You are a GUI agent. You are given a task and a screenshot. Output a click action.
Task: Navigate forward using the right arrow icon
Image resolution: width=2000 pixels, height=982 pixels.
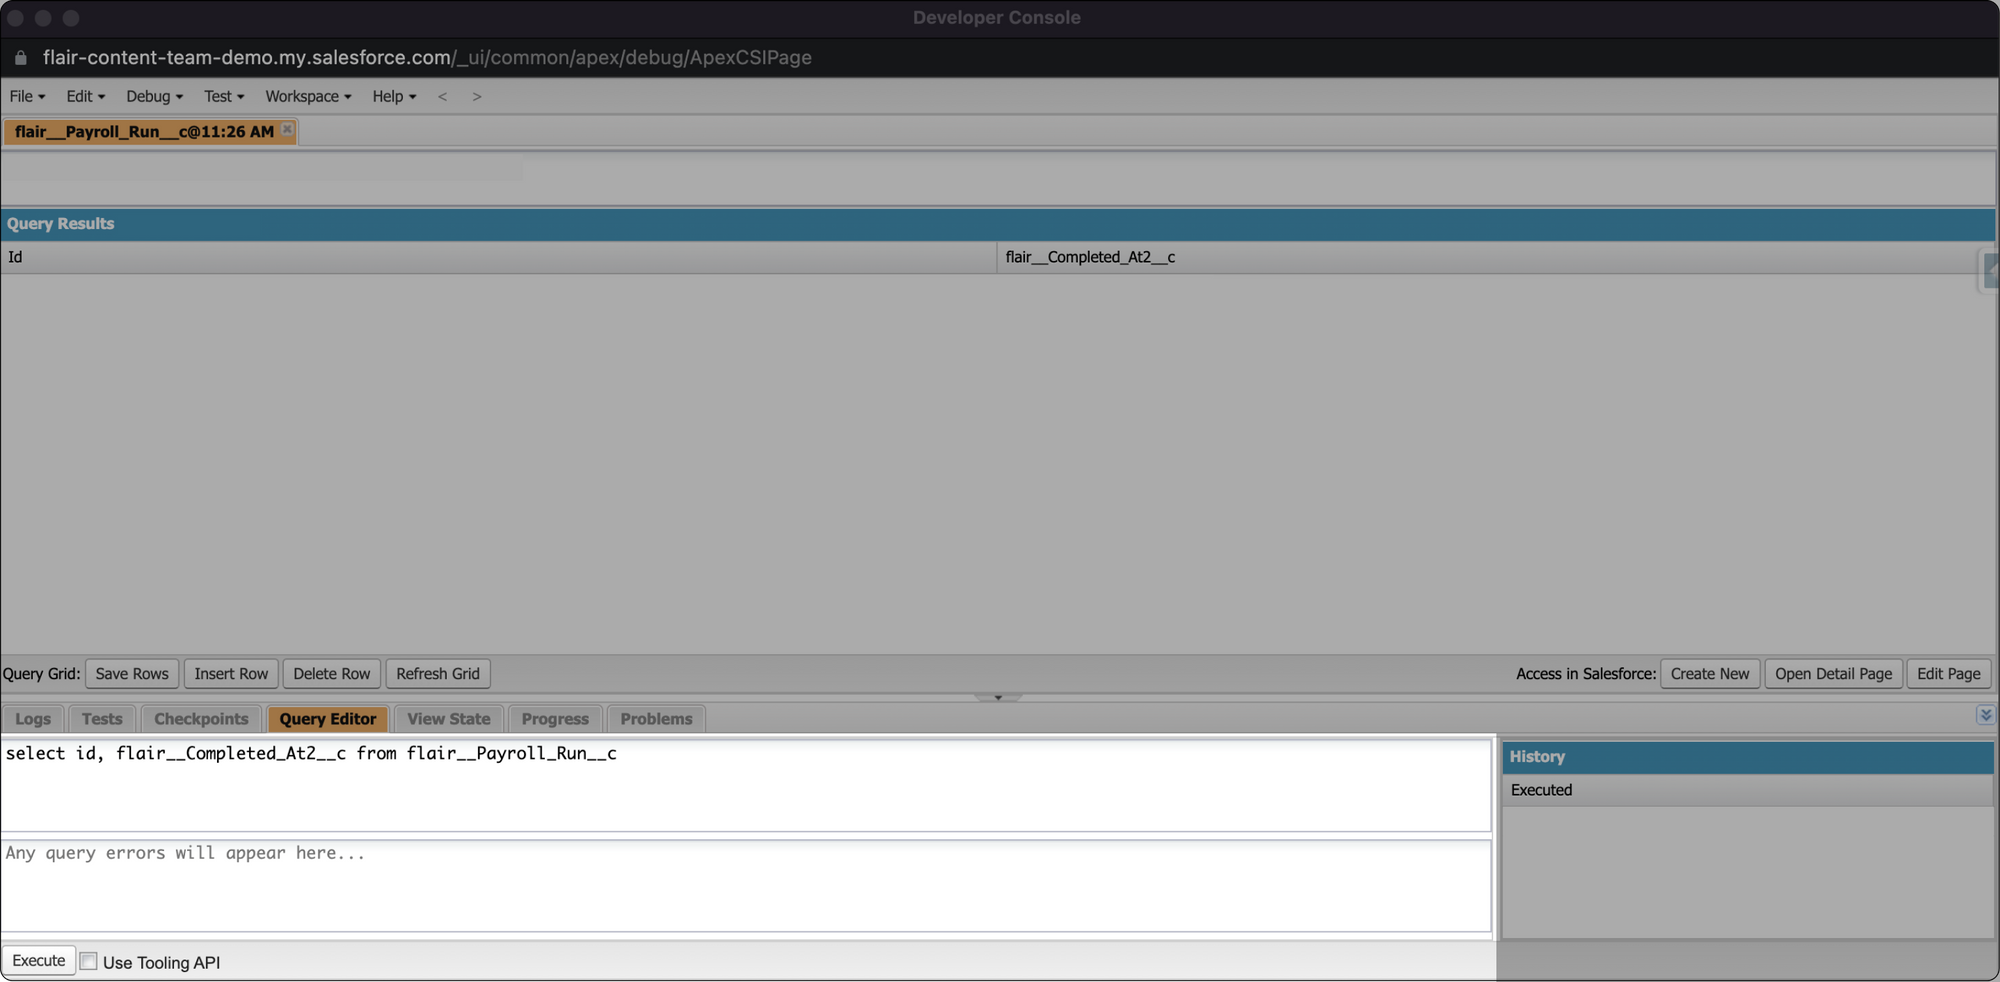point(477,96)
